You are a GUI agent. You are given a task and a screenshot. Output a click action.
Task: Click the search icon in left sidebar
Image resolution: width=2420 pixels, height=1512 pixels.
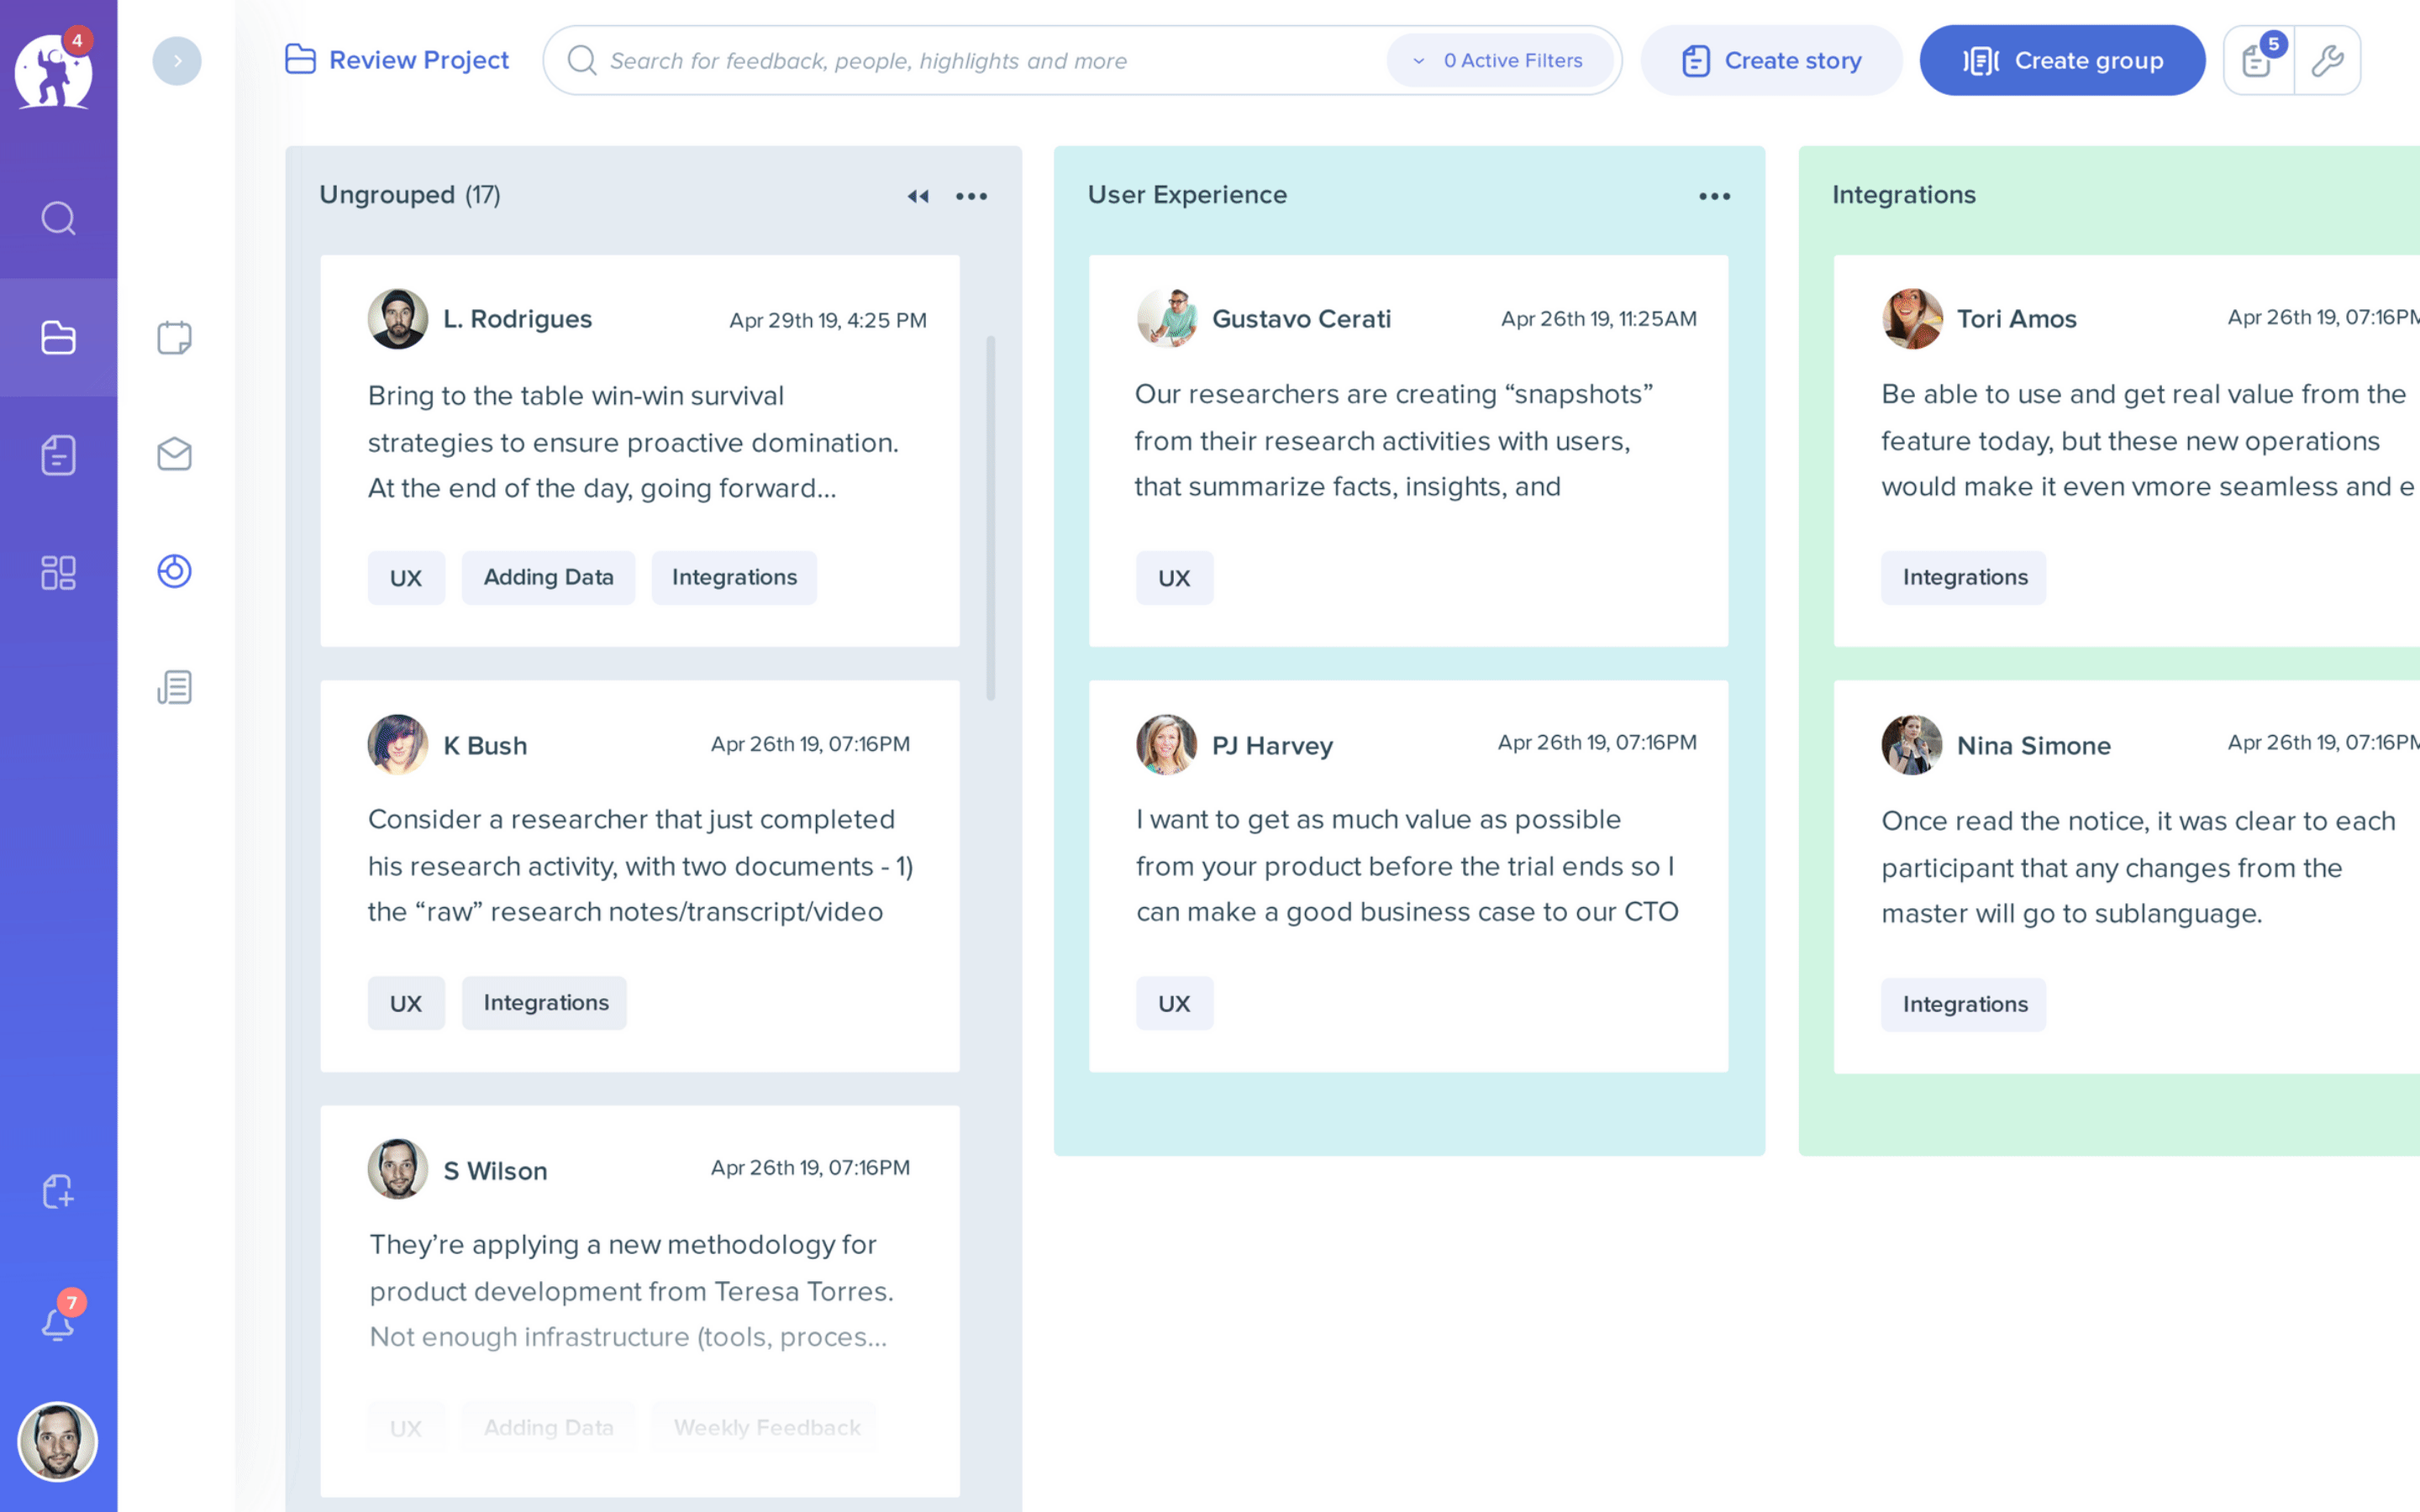pos(58,218)
